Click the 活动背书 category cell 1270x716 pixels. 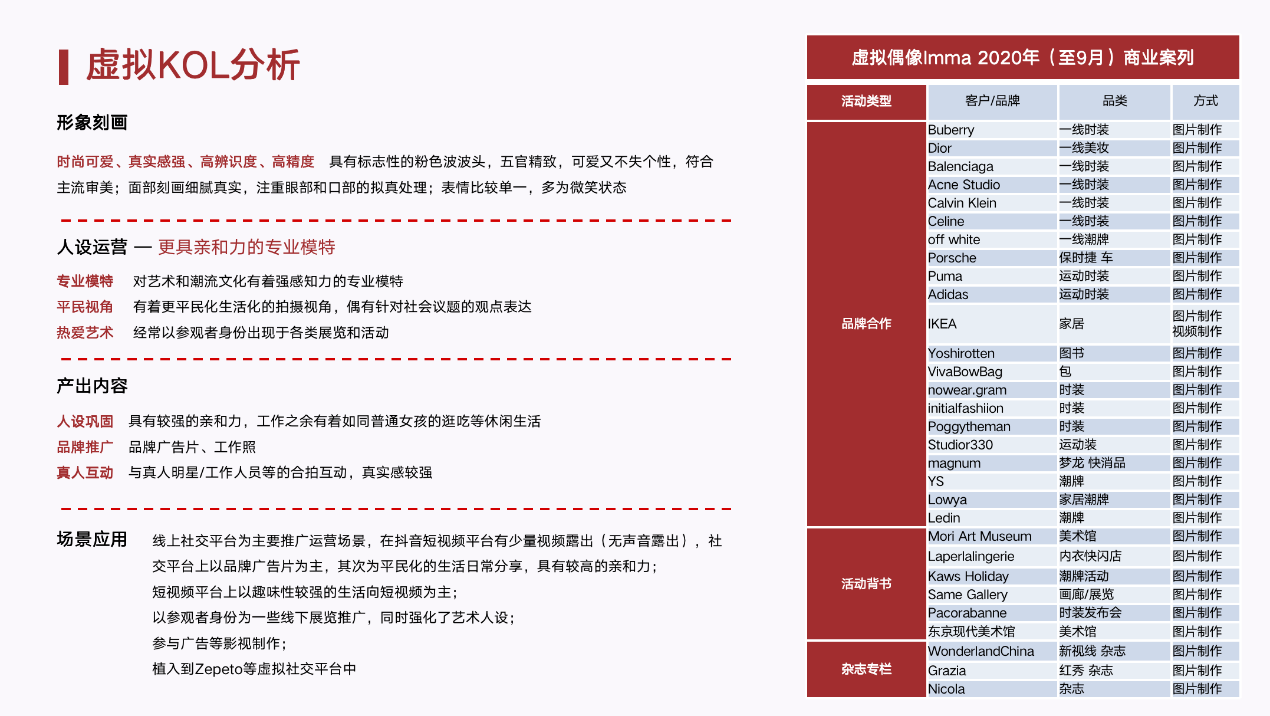coord(866,584)
